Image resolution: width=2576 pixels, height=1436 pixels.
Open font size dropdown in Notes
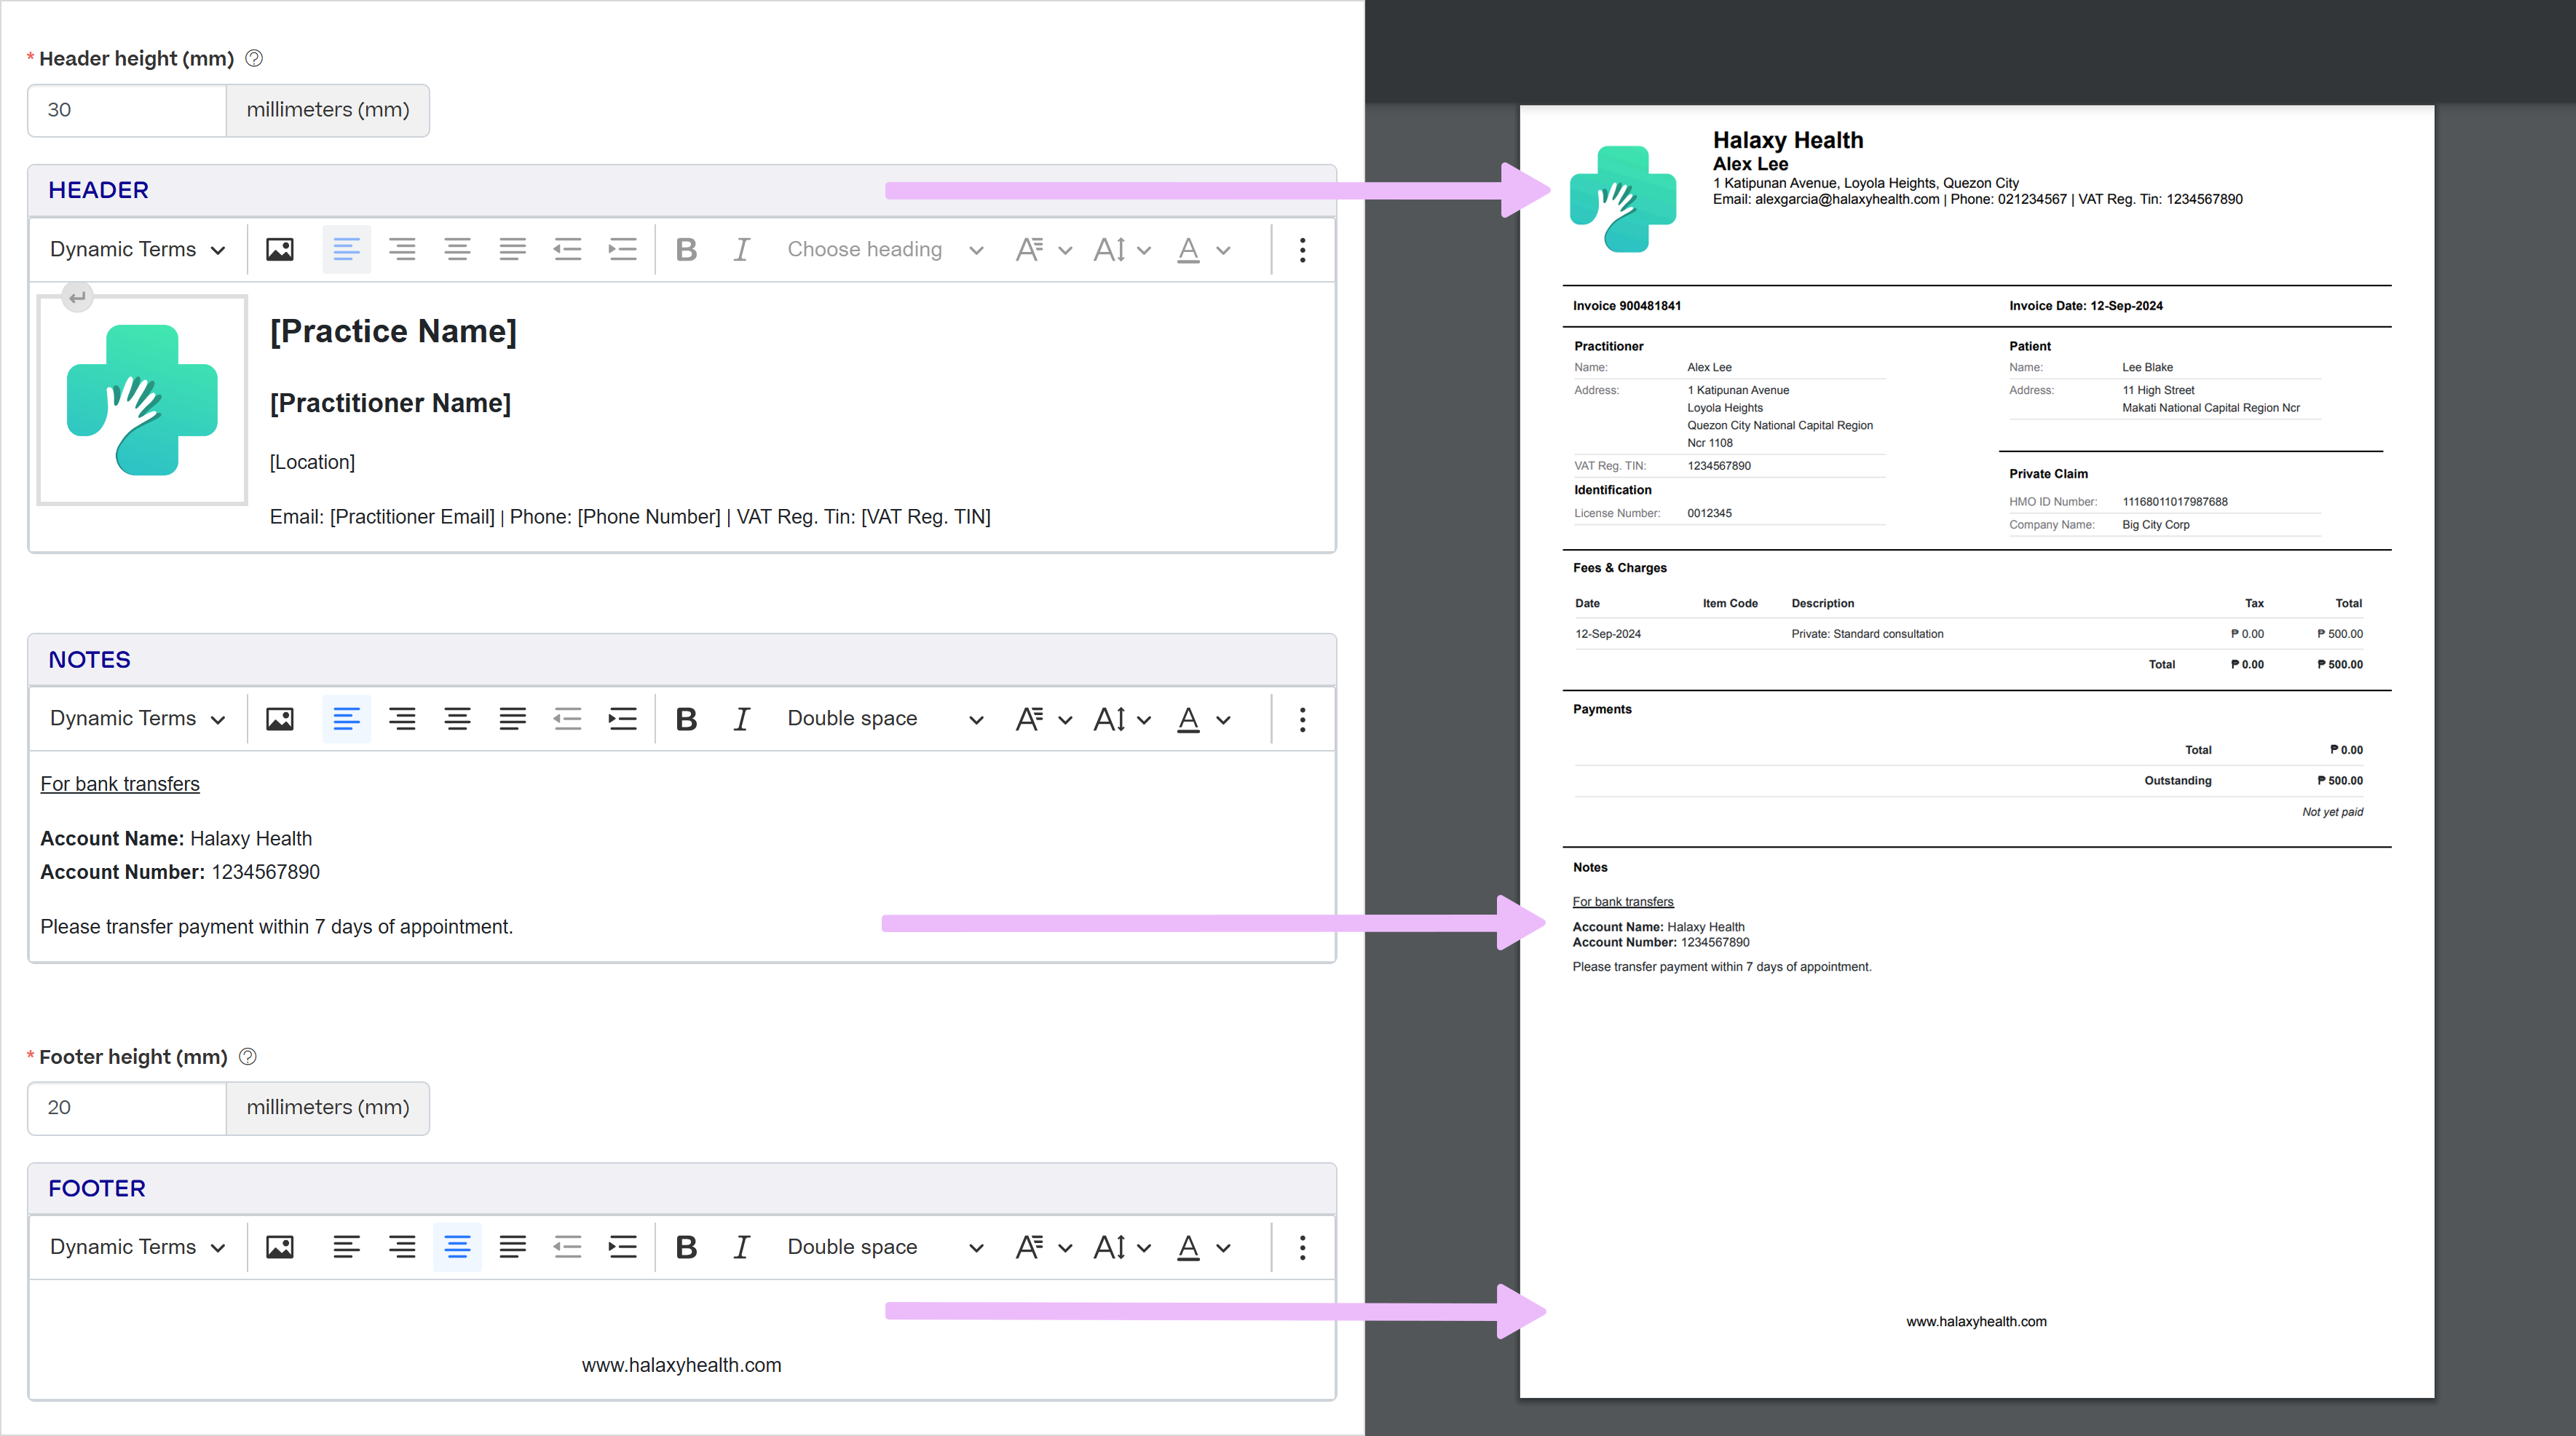coord(1122,719)
